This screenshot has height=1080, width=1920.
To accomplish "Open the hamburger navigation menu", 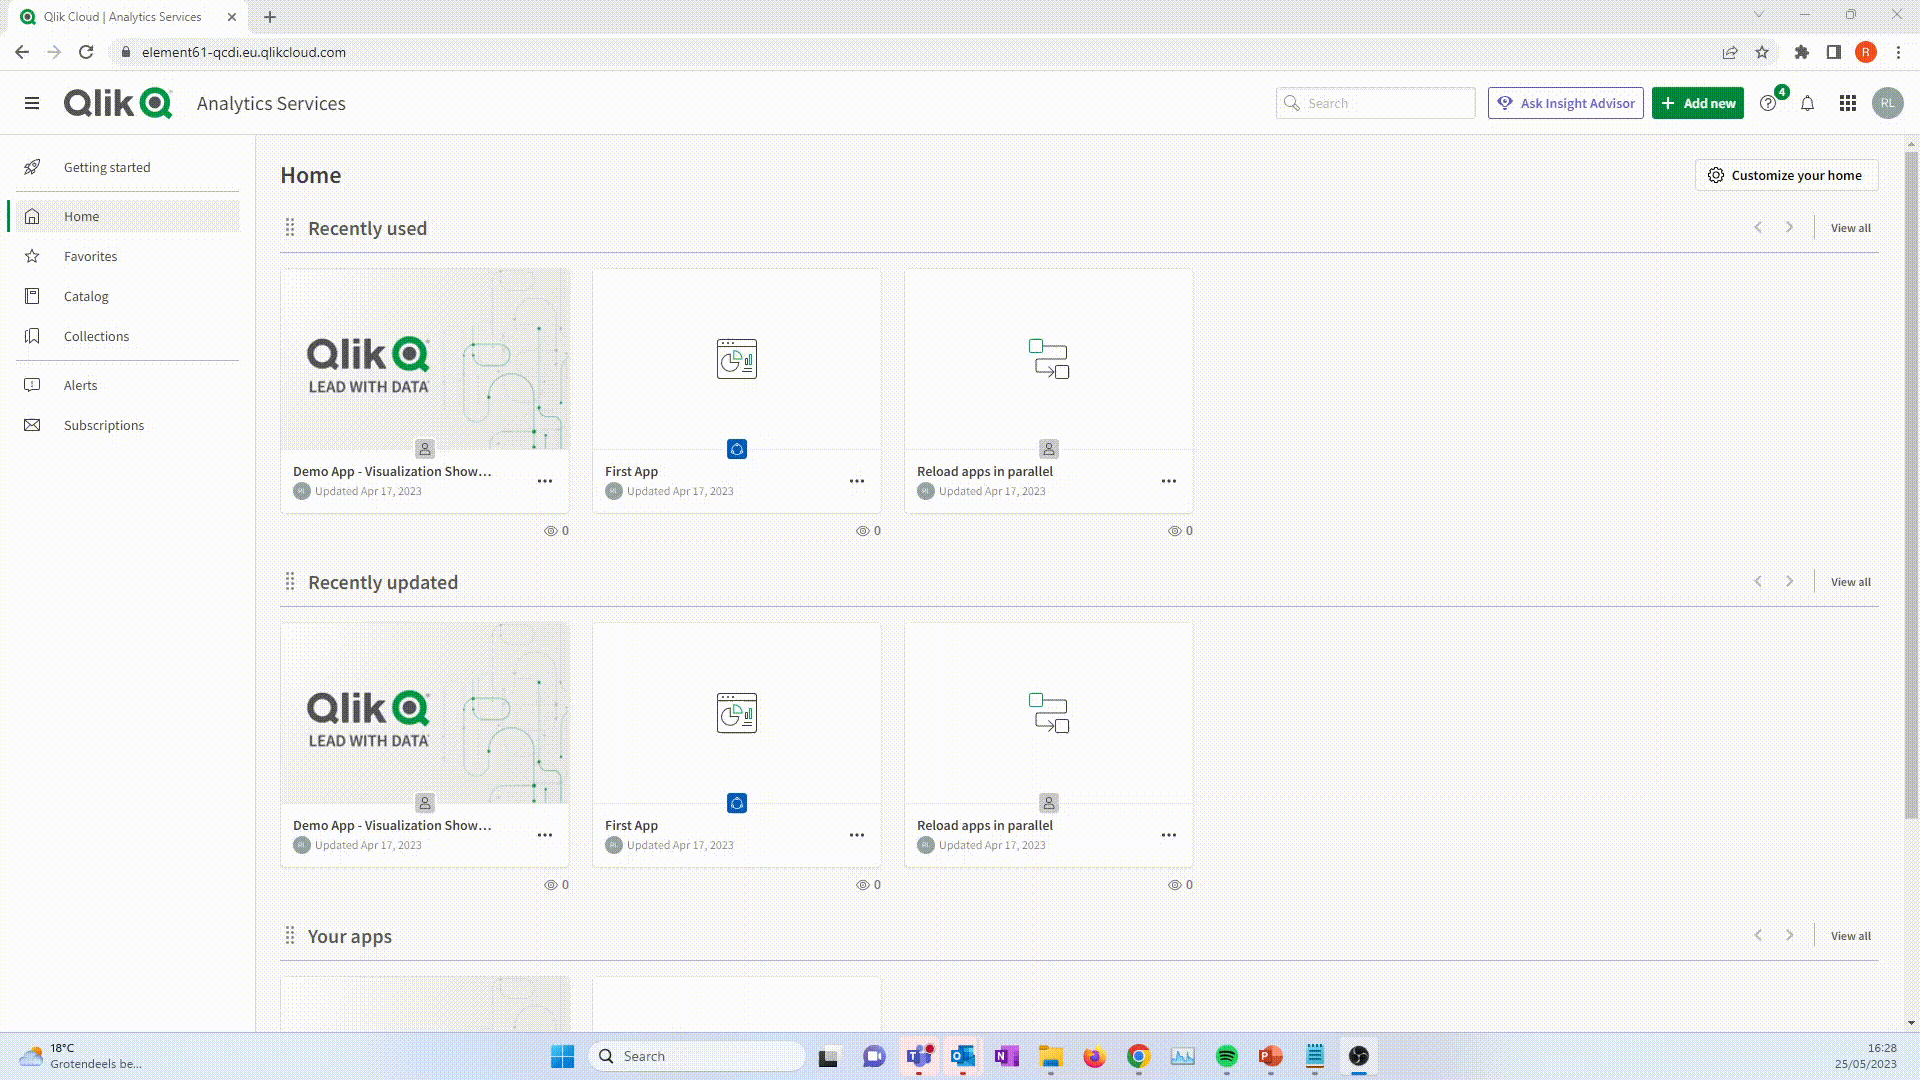I will (x=32, y=103).
